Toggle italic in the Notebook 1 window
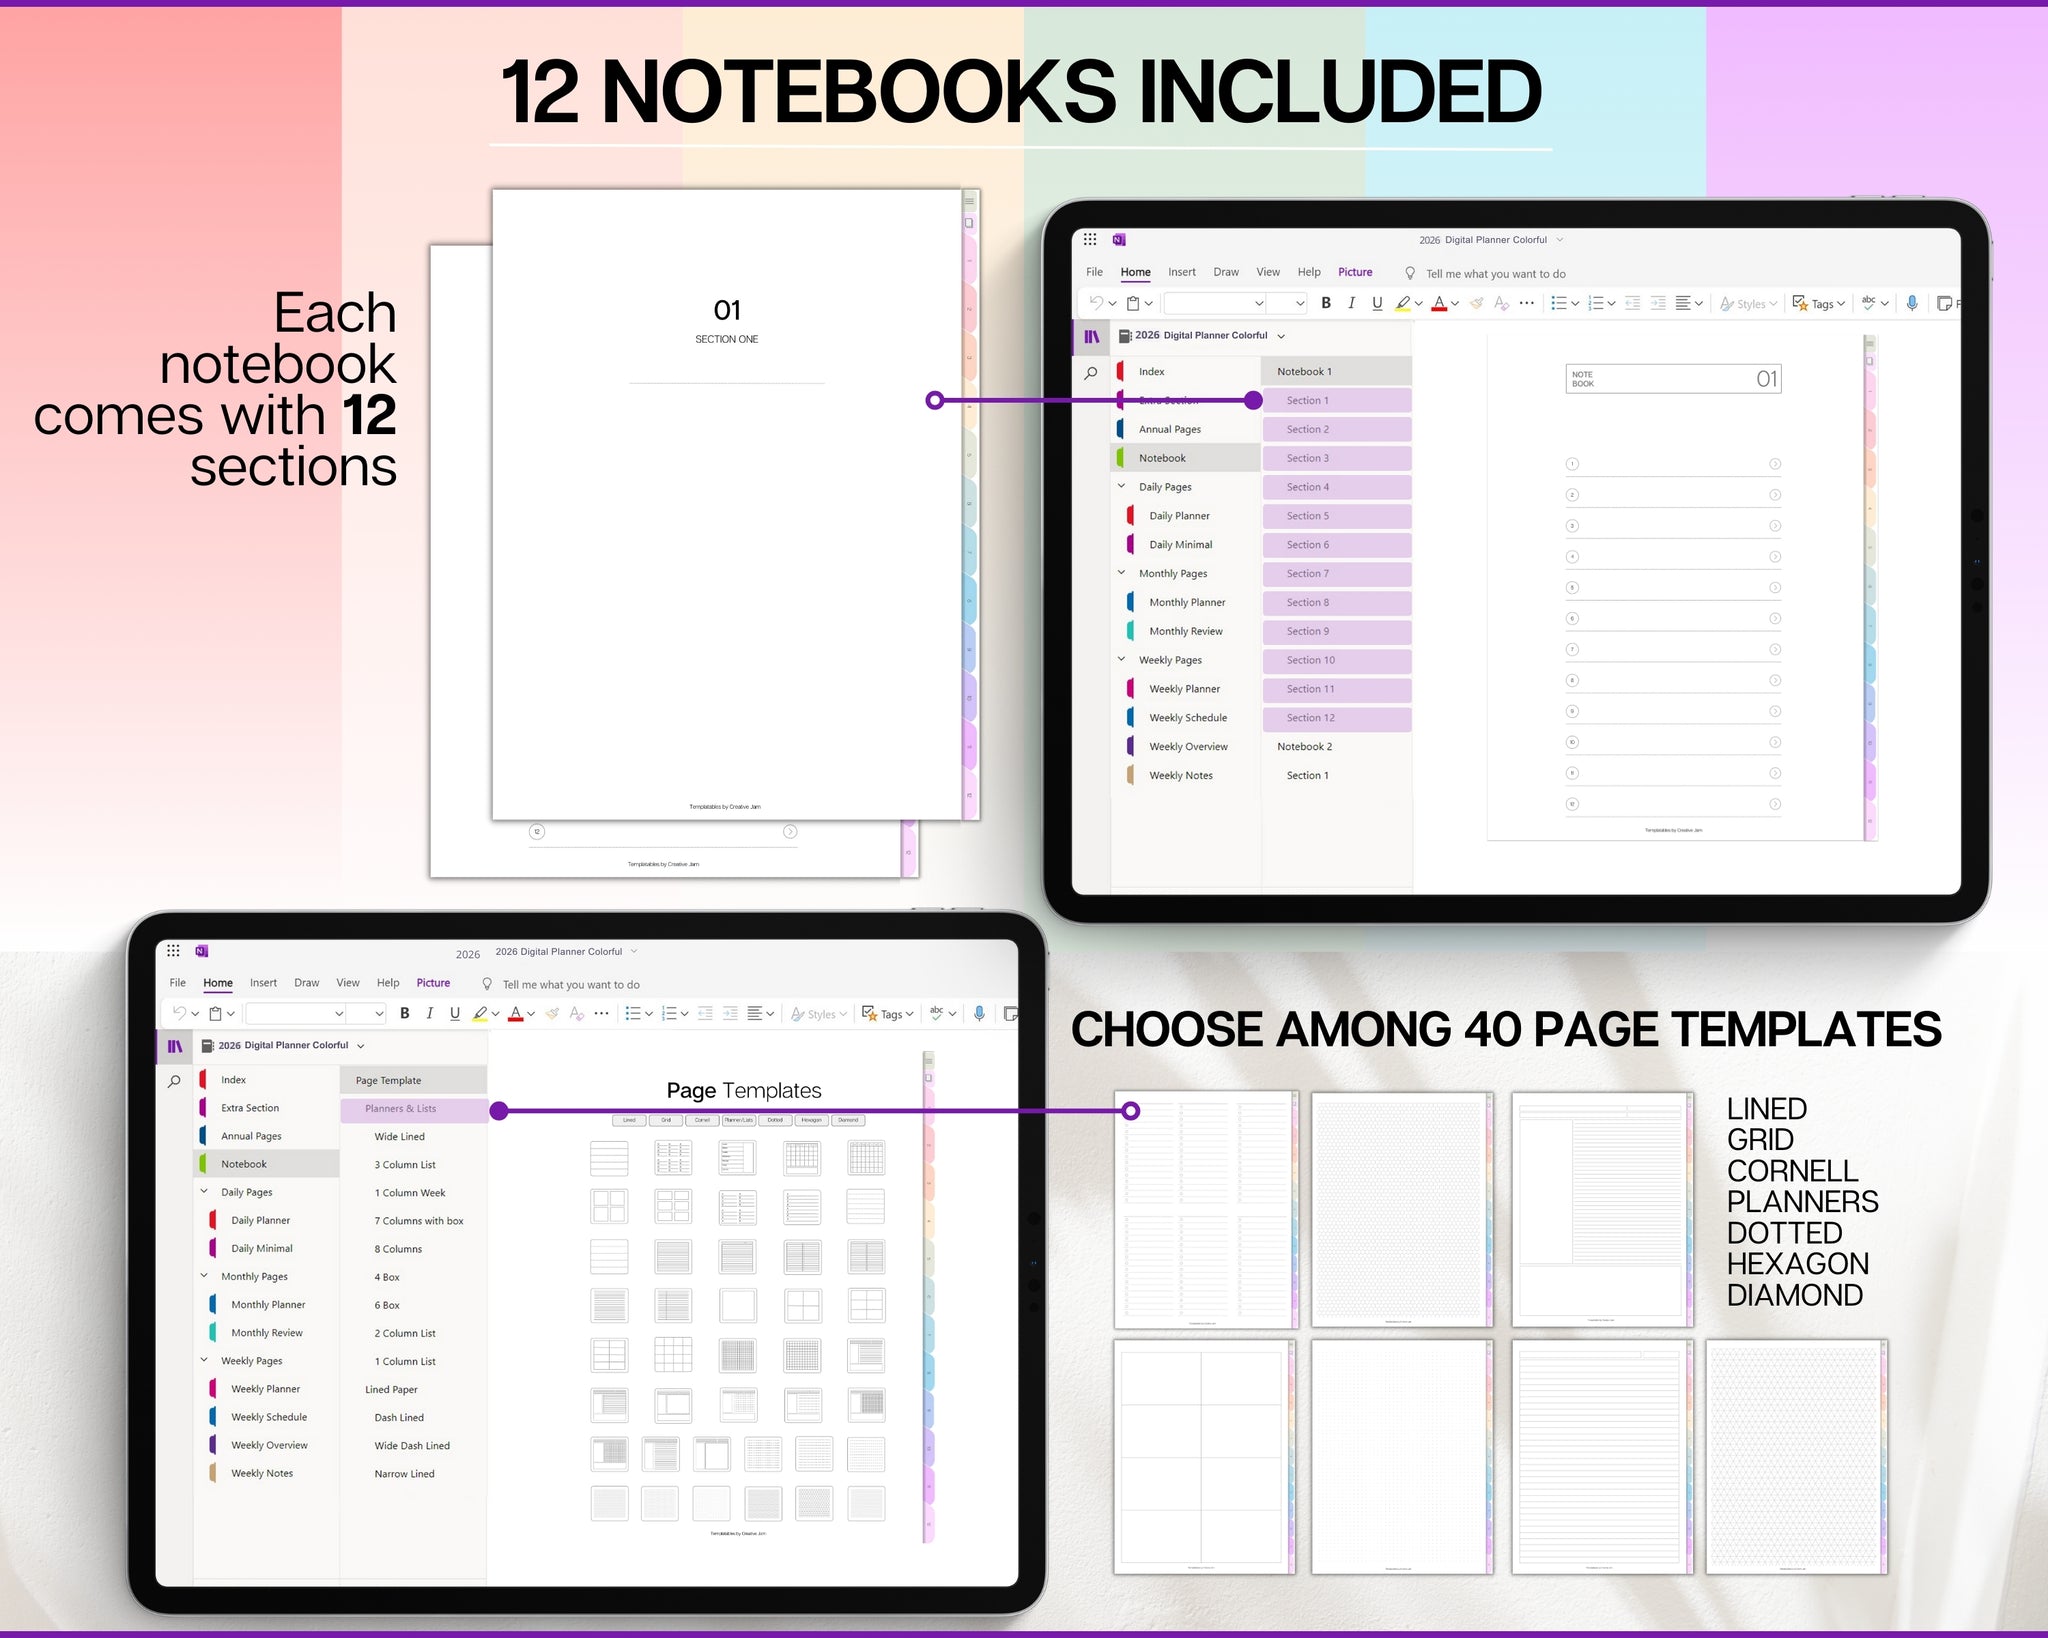 click(1351, 303)
